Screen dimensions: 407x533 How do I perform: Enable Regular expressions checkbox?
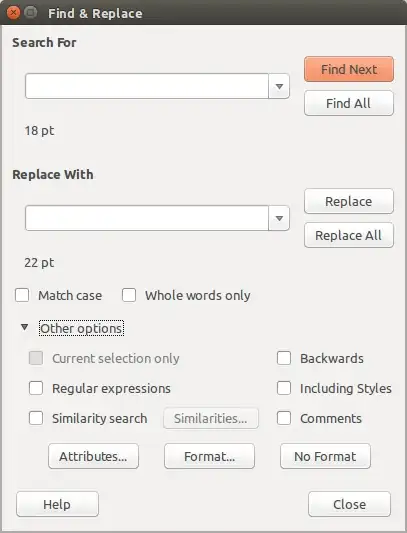coord(36,388)
